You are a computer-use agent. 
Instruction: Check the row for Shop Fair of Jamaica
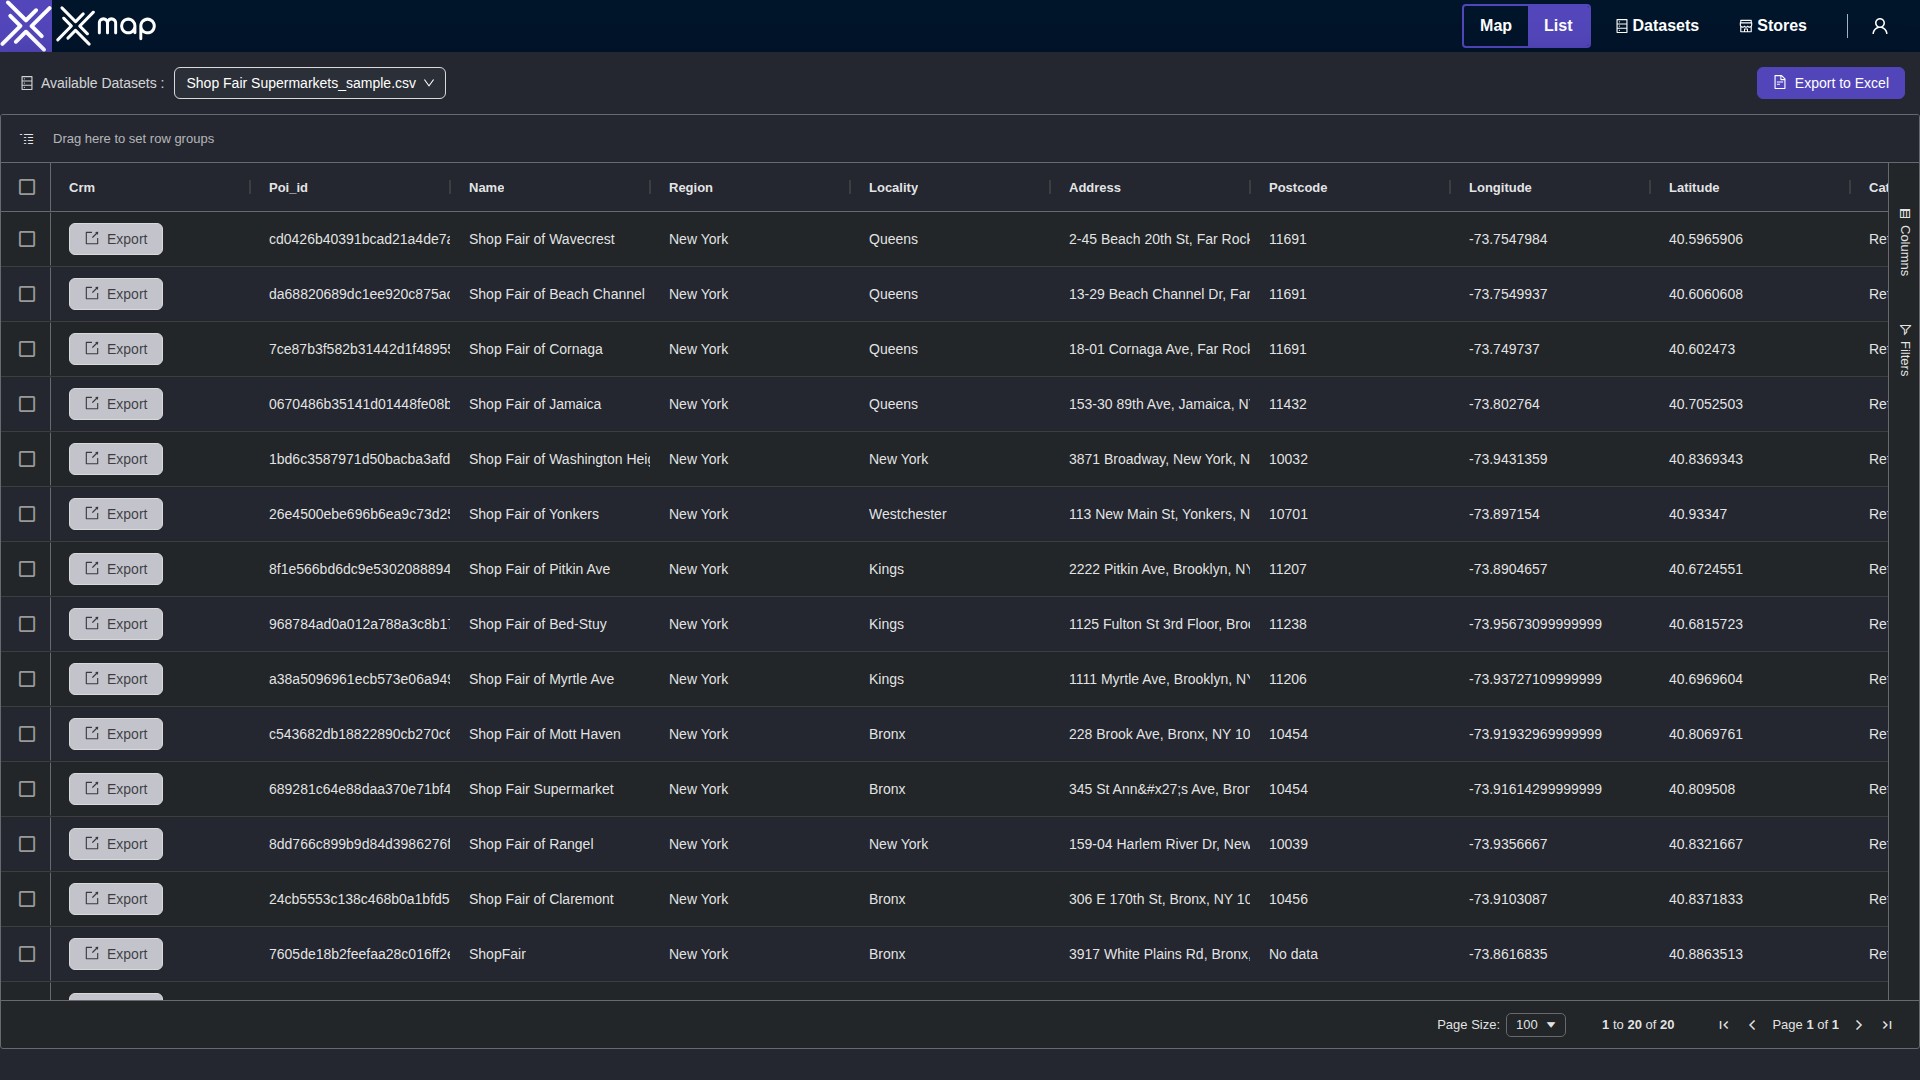coord(27,404)
